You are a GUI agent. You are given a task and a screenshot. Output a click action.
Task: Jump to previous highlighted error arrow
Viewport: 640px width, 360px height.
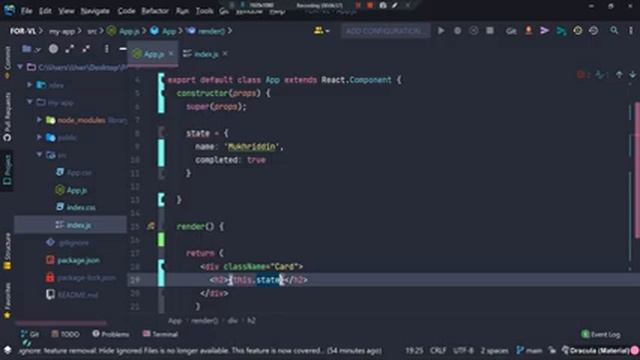coord(619,75)
